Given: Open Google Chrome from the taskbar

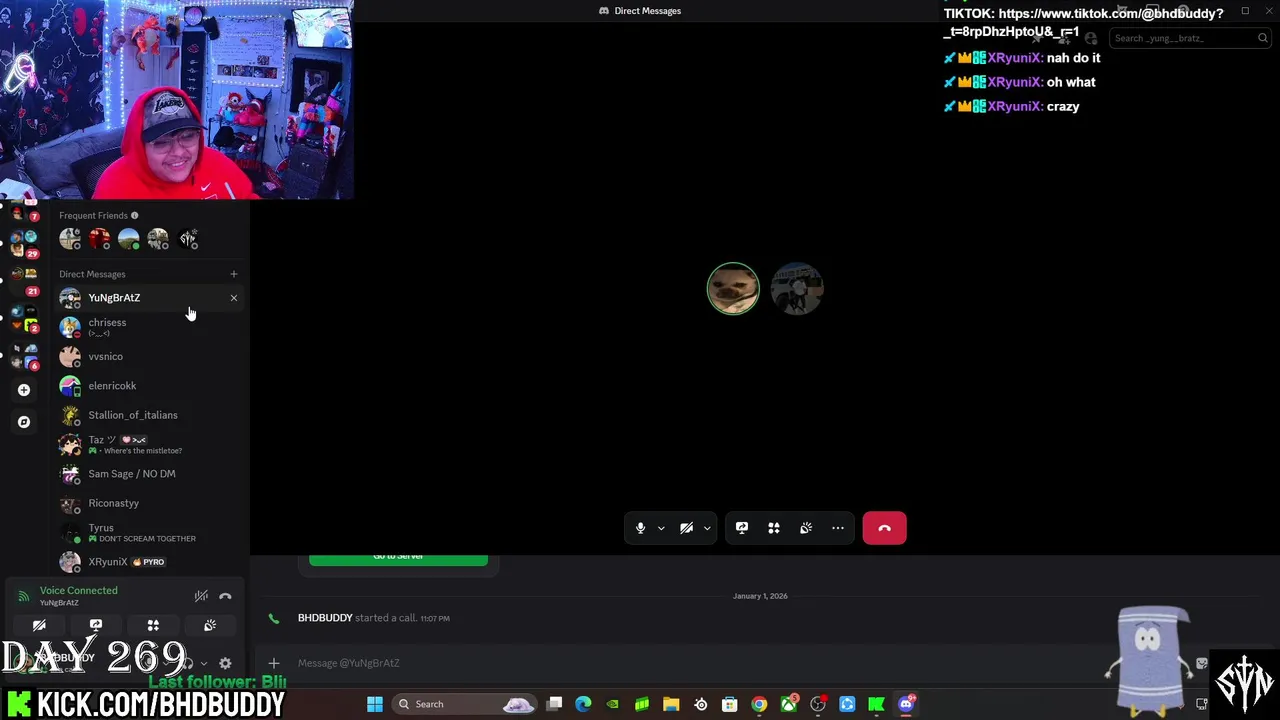Looking at the screenshot, I should click(x=759, y=704).
